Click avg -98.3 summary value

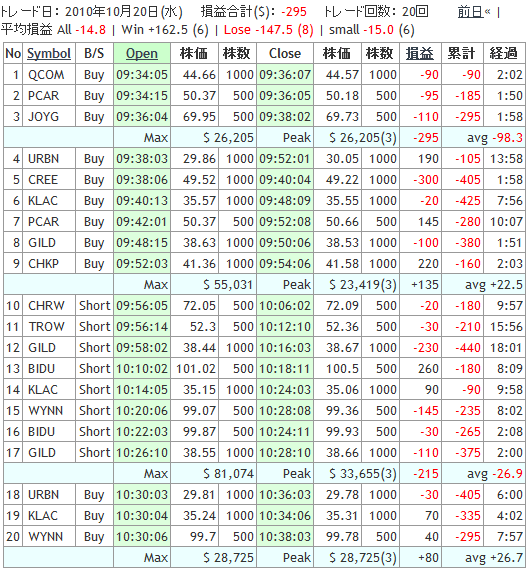(495, 138)
